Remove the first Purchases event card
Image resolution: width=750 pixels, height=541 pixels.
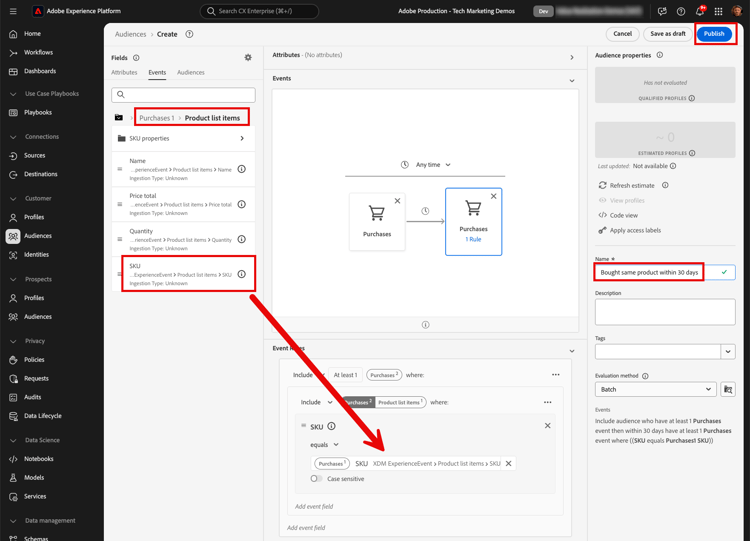[397, 201]
